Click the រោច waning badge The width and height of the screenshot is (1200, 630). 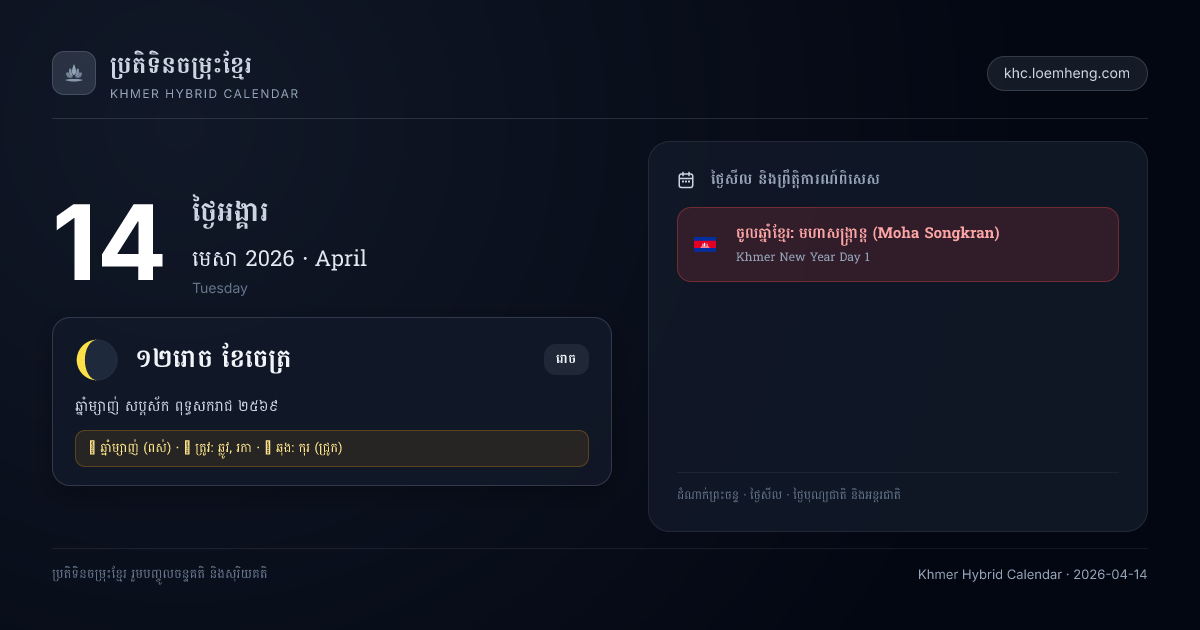[x=566, y=359]
